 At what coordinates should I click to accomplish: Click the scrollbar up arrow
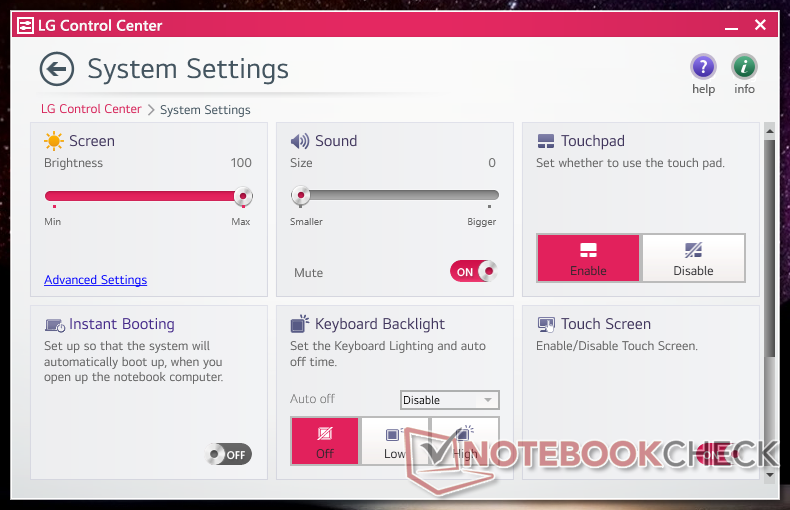click(769, 132)
